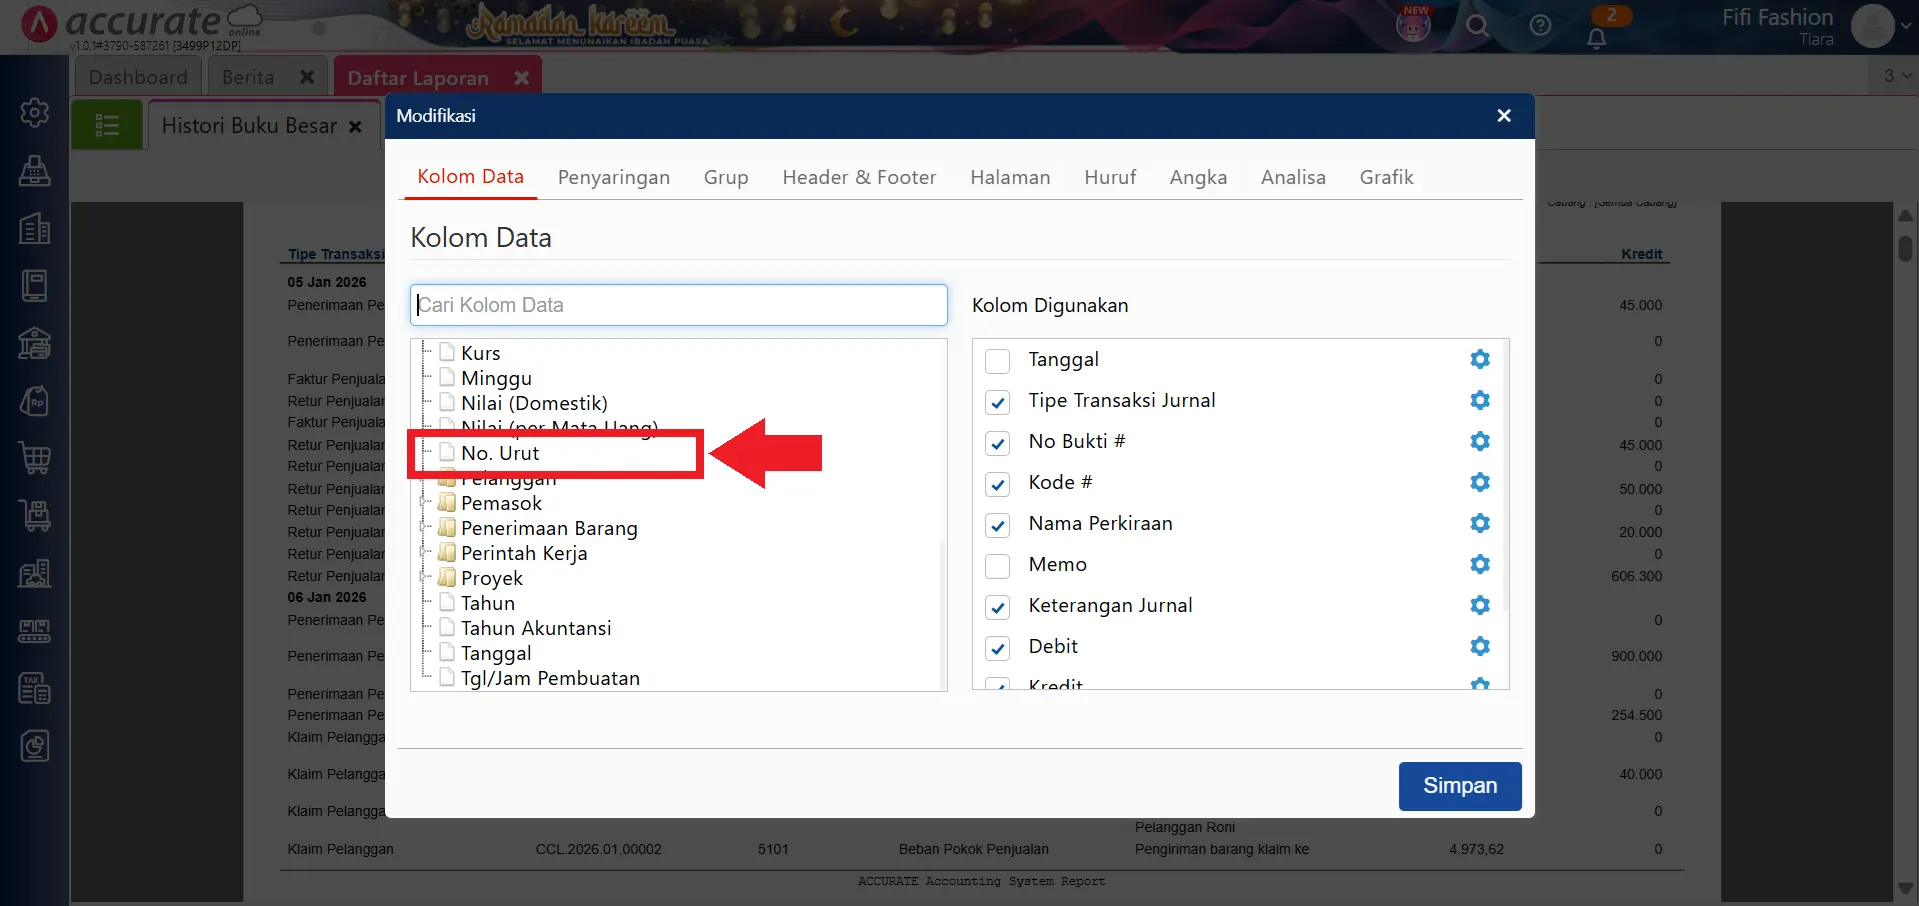This screenshot has width=1919, height=906.
Task: Select No. Urut in column tree
Action: tap(500, 454)
